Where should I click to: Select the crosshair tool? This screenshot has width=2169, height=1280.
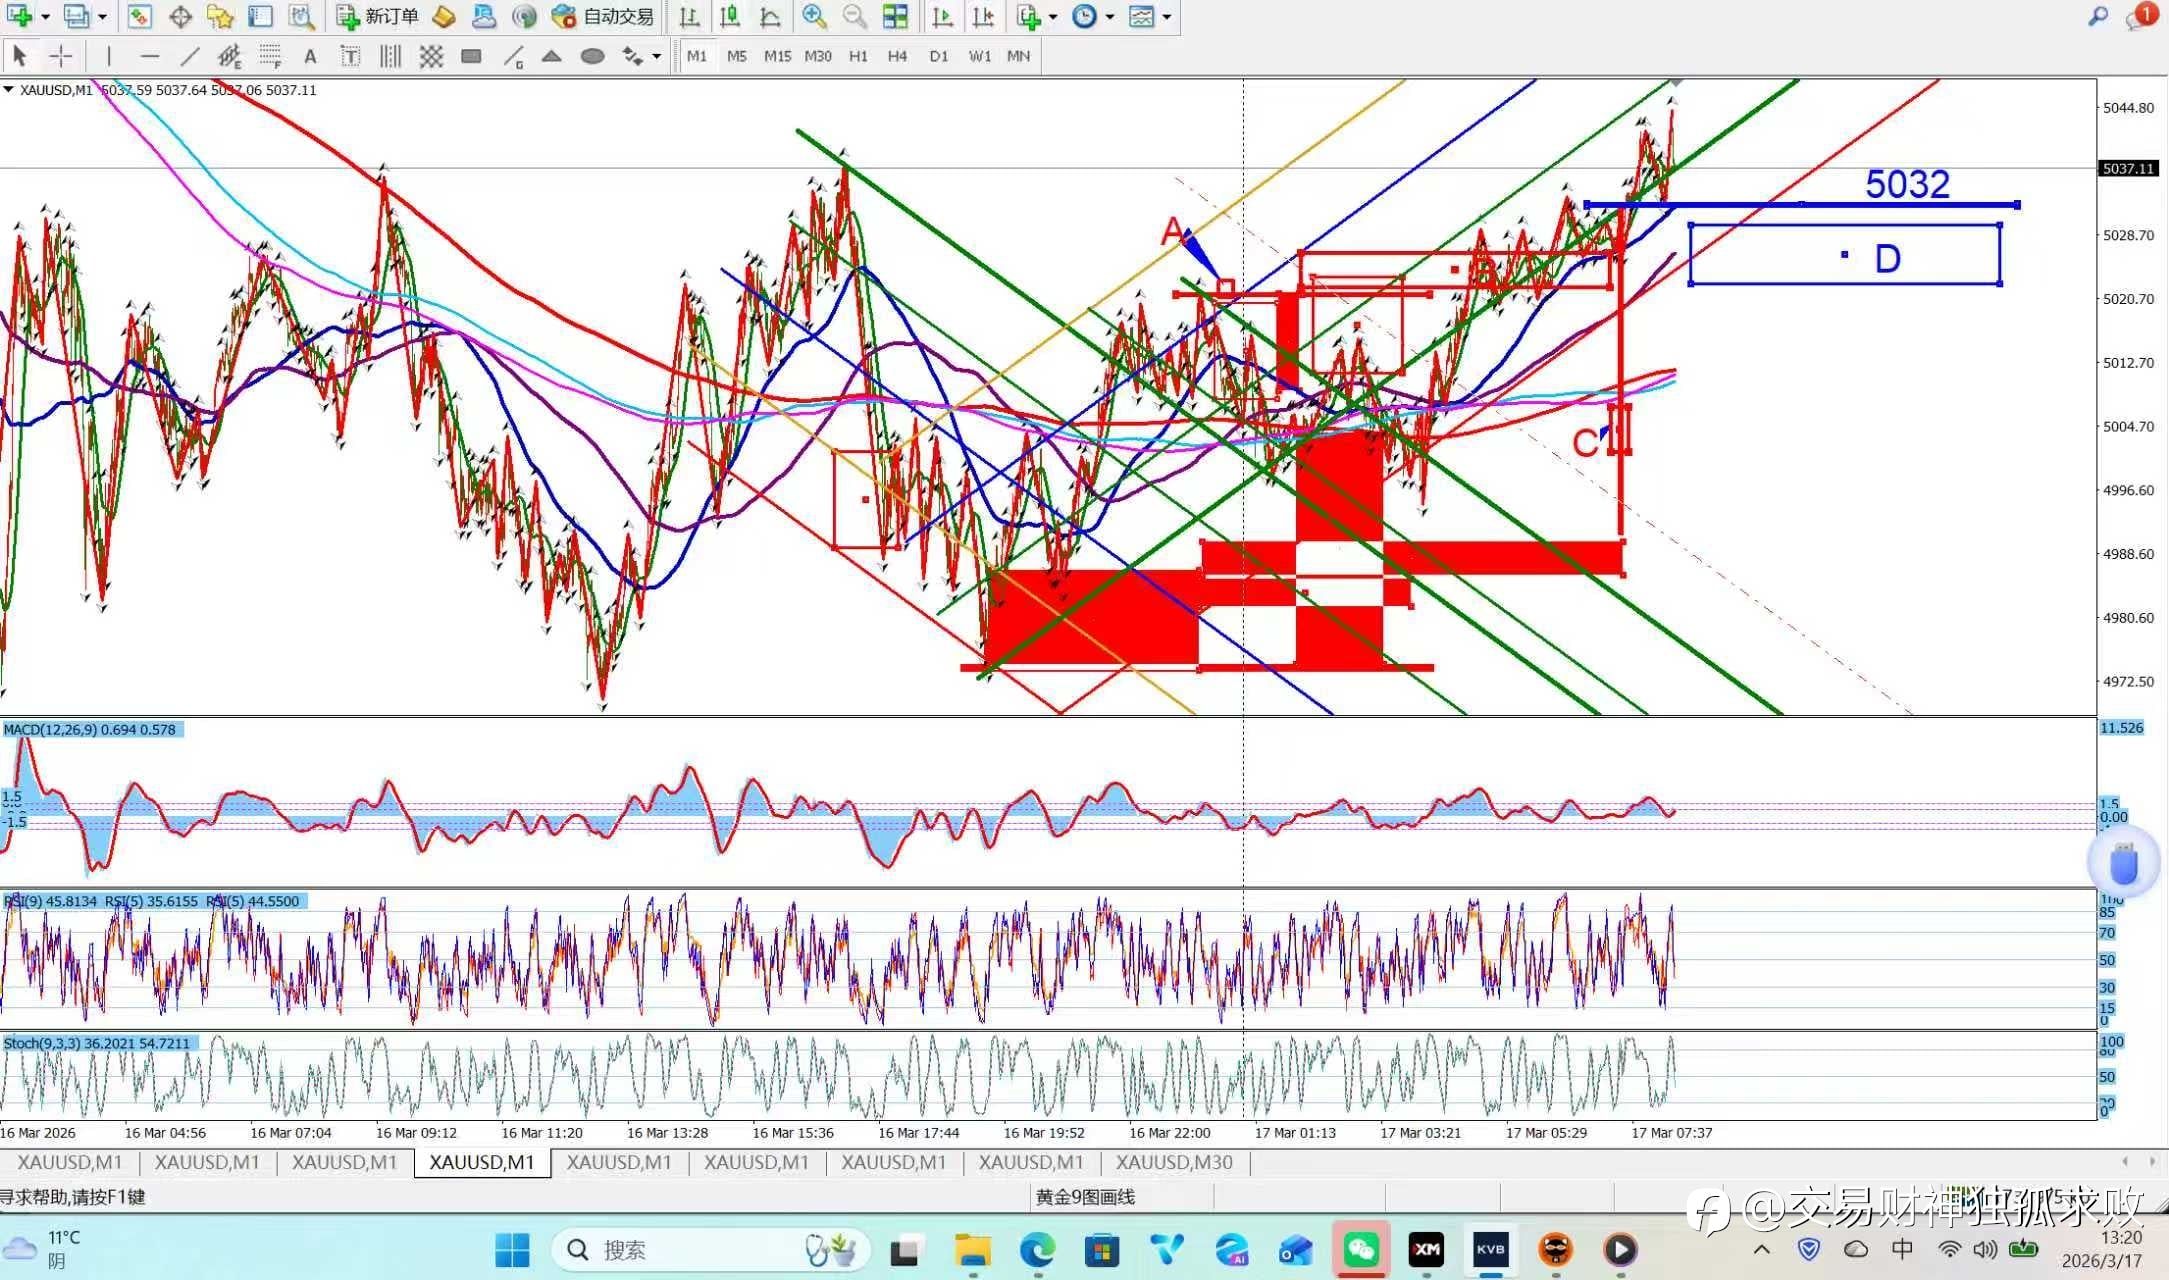pyautogui.click(x=61, y=56)
